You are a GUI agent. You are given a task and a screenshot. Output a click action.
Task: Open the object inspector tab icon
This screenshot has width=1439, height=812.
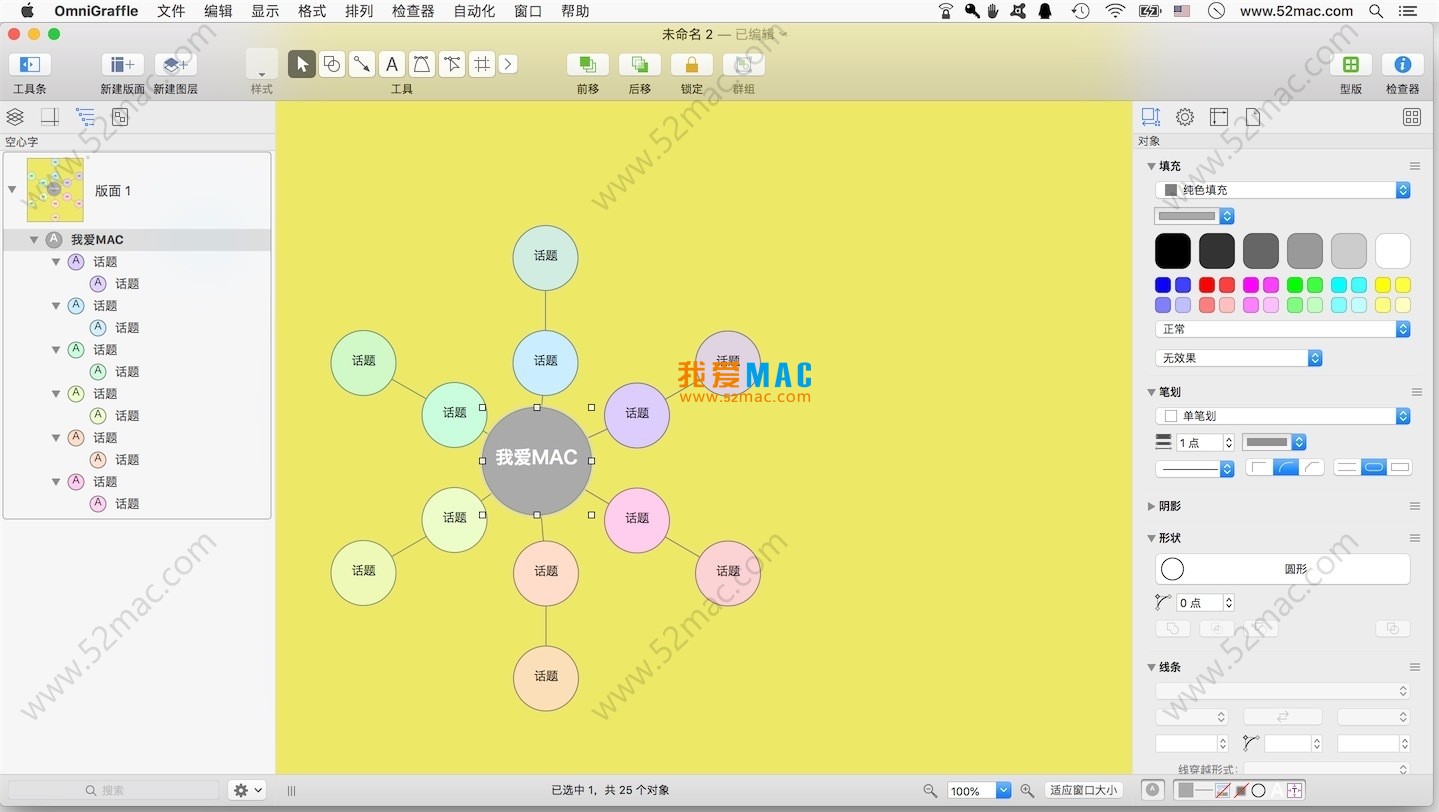[1151, 117]
